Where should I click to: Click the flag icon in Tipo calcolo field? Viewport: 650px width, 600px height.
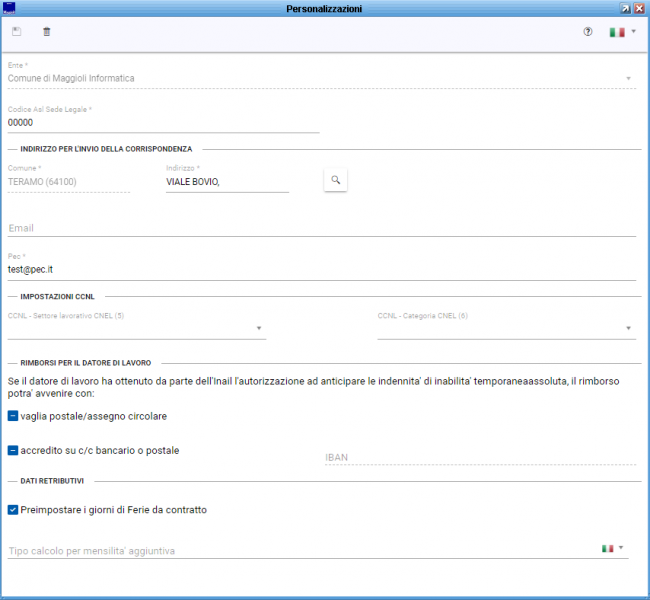coord(607,548)
